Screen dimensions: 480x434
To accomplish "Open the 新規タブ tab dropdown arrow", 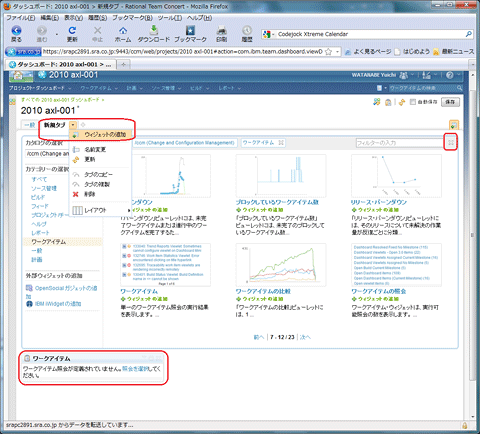I will click(73, 125).
